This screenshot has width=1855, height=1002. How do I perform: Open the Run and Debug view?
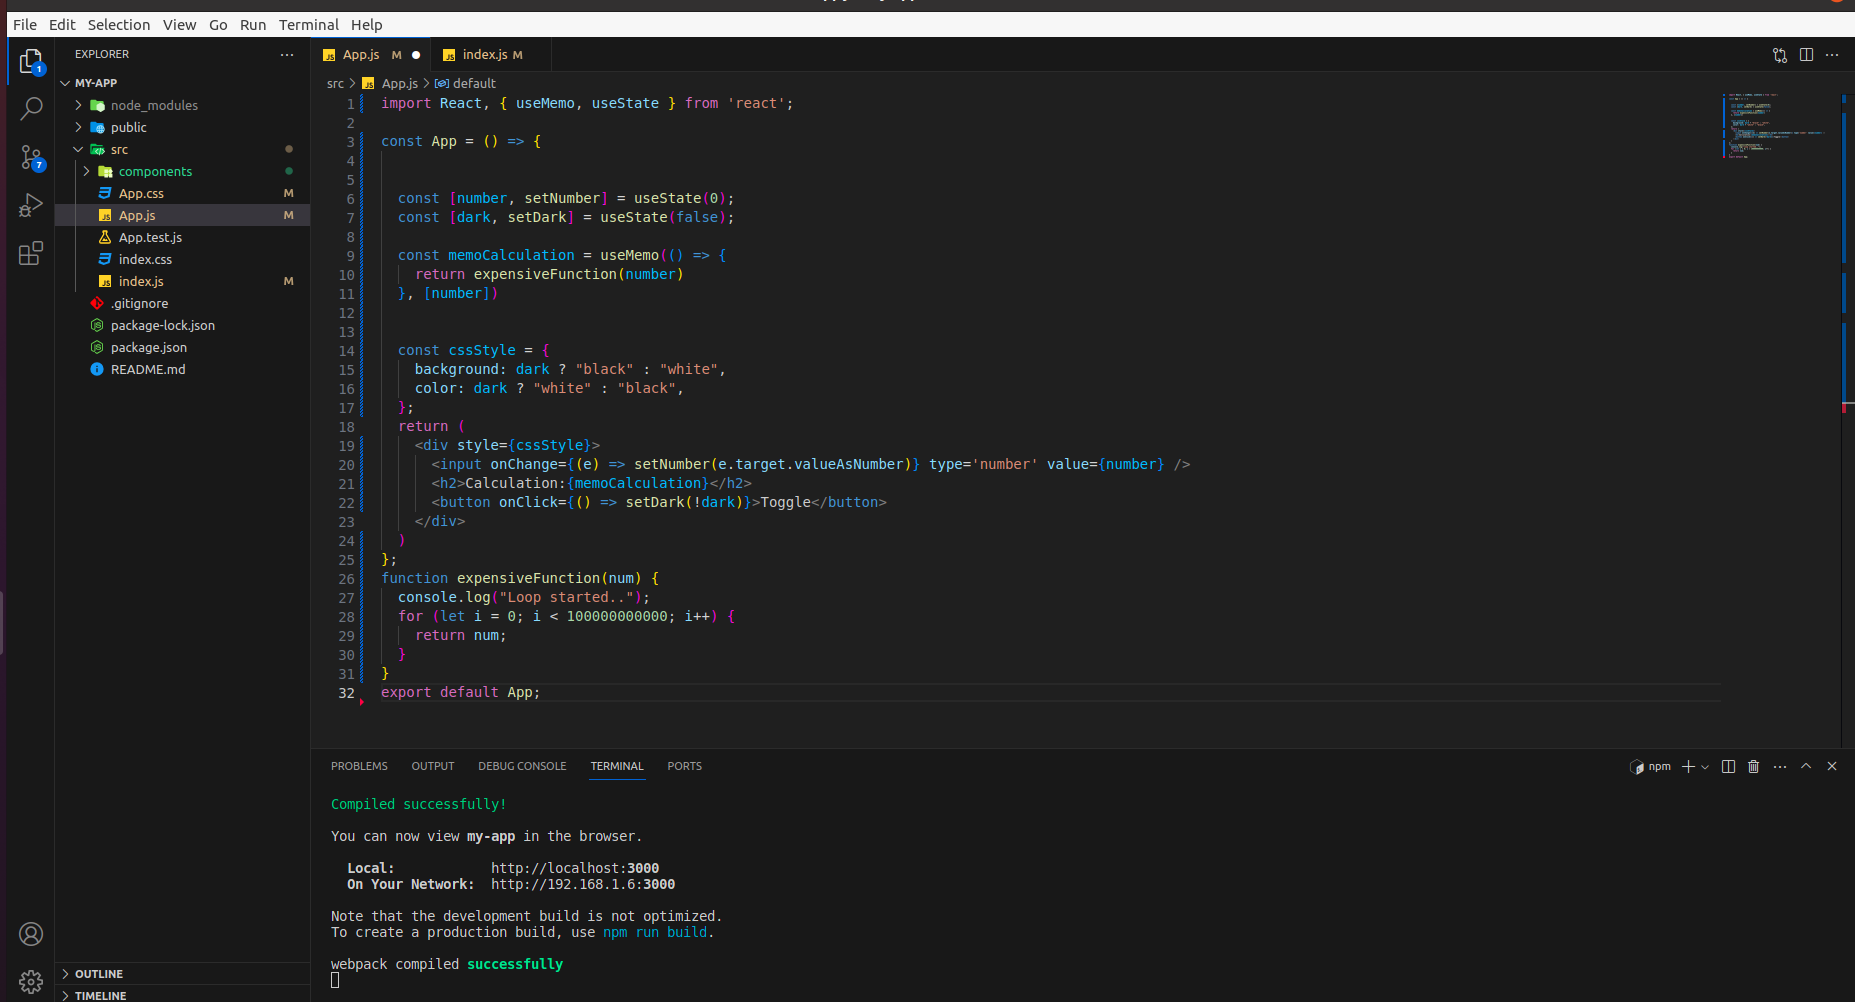(31, 205)
